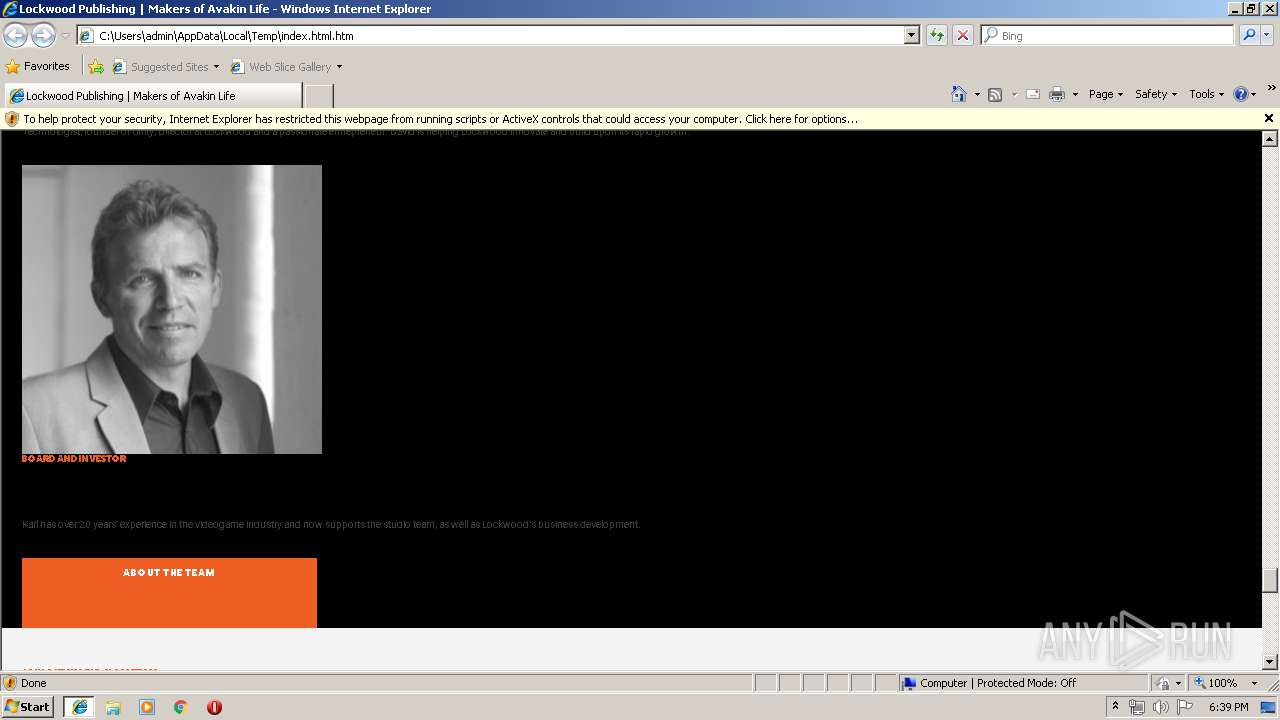Click the volume speaker tray icon
This screenshot has width=1280, height=720.
(x=1161, y=707)
